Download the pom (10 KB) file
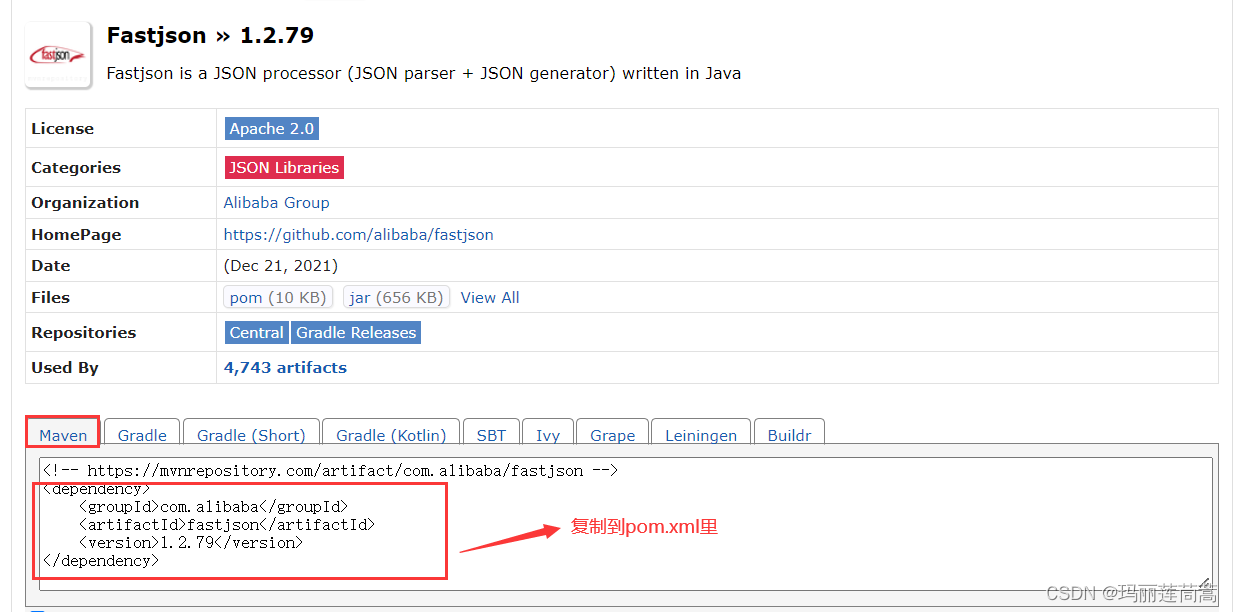1233x612 pixels. [x=278, y=297]
